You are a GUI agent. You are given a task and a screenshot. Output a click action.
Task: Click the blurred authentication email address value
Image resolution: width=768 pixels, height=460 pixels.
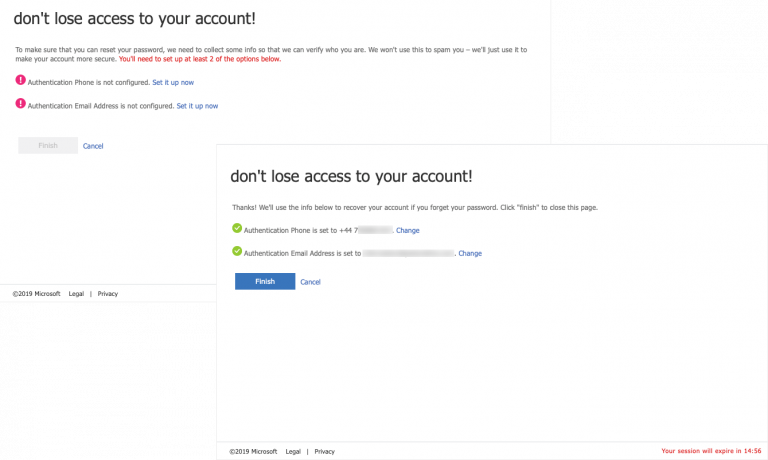pyautogui.click(x=408, y=253)
